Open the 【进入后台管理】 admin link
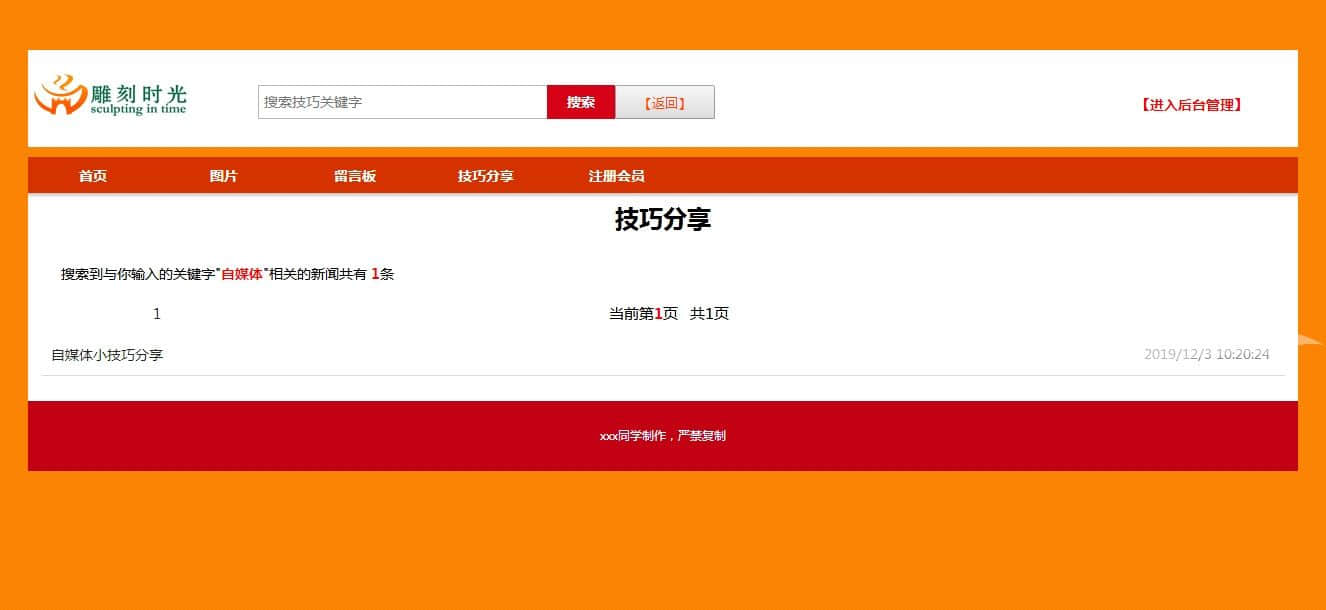The width and height of the screenshot is (1326, 610). point(1190,105)
